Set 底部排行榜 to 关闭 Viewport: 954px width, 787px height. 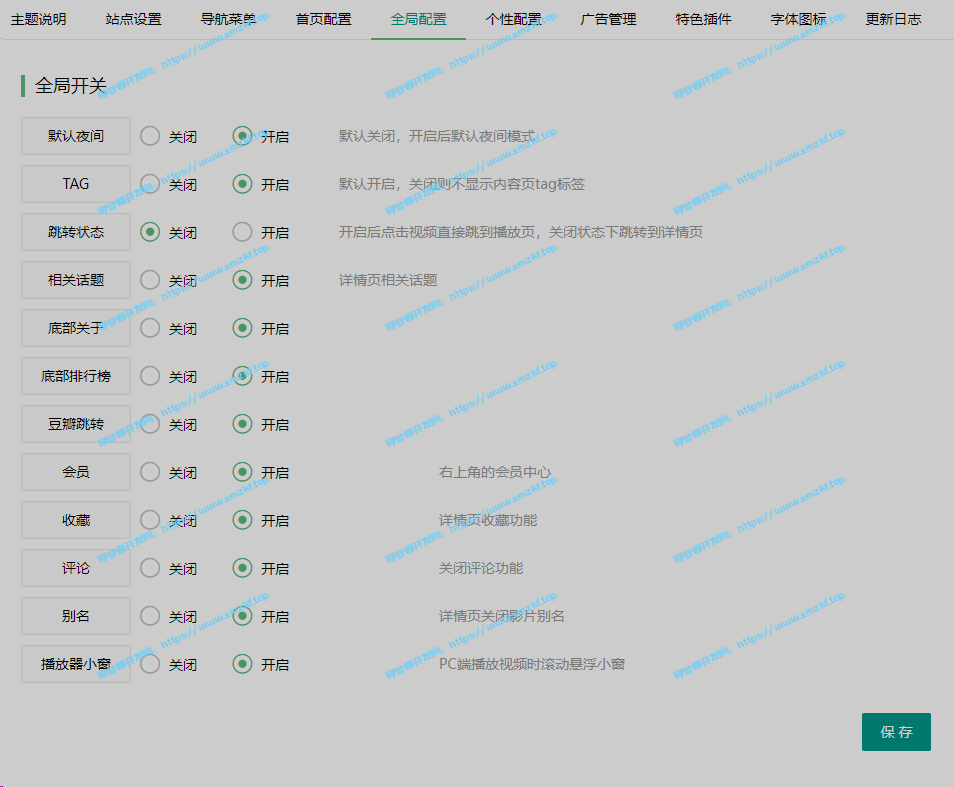tap(150, 376)
